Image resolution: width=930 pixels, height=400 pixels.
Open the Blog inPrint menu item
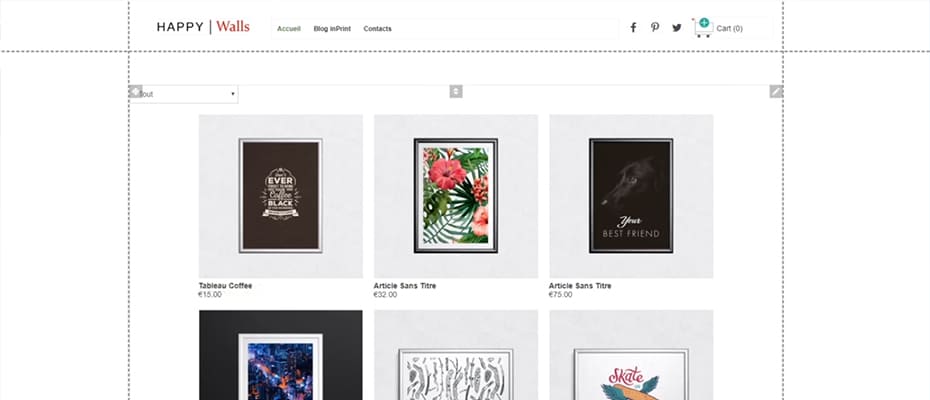click(332, 28)
